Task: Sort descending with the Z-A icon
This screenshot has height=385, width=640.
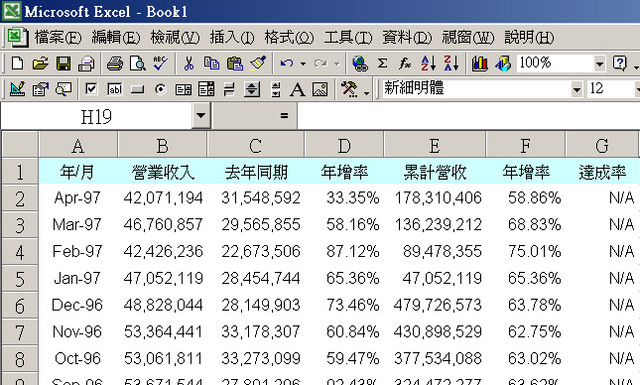Action: pos(451,63)
